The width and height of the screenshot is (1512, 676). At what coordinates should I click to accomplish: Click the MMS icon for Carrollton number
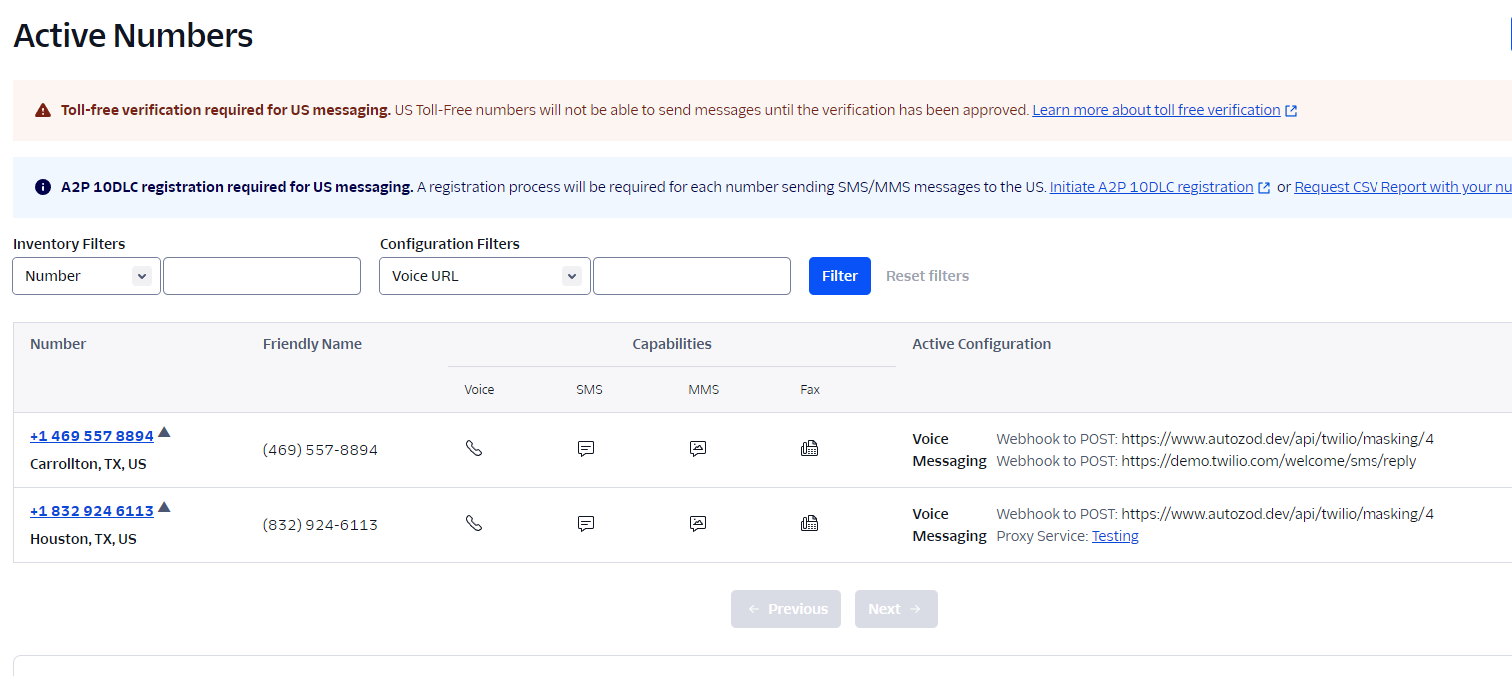(x=698, y=449)
